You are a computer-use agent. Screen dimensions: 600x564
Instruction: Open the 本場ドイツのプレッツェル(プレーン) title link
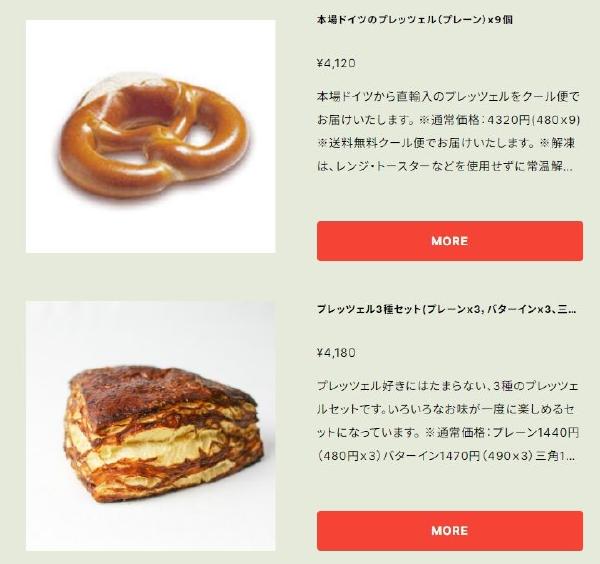click(x=414, y=20)
